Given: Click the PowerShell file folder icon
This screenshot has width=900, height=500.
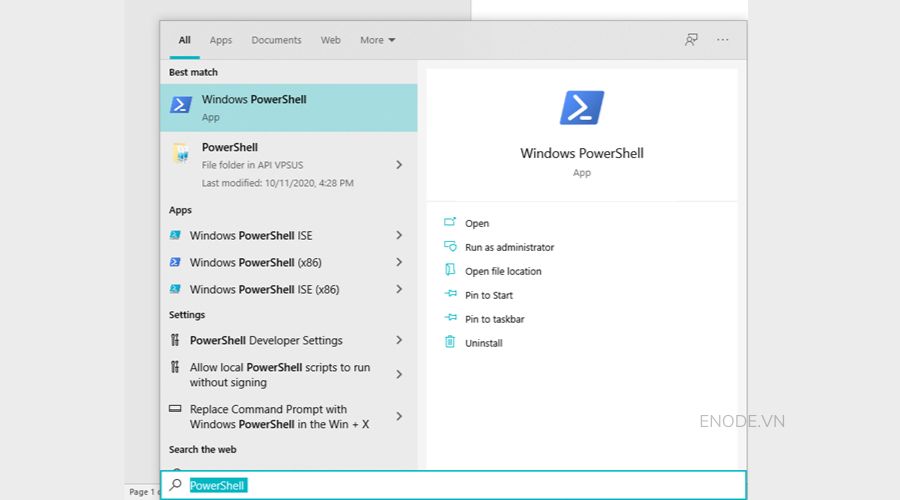Looking at the screenshot, I should coord(181,153).
